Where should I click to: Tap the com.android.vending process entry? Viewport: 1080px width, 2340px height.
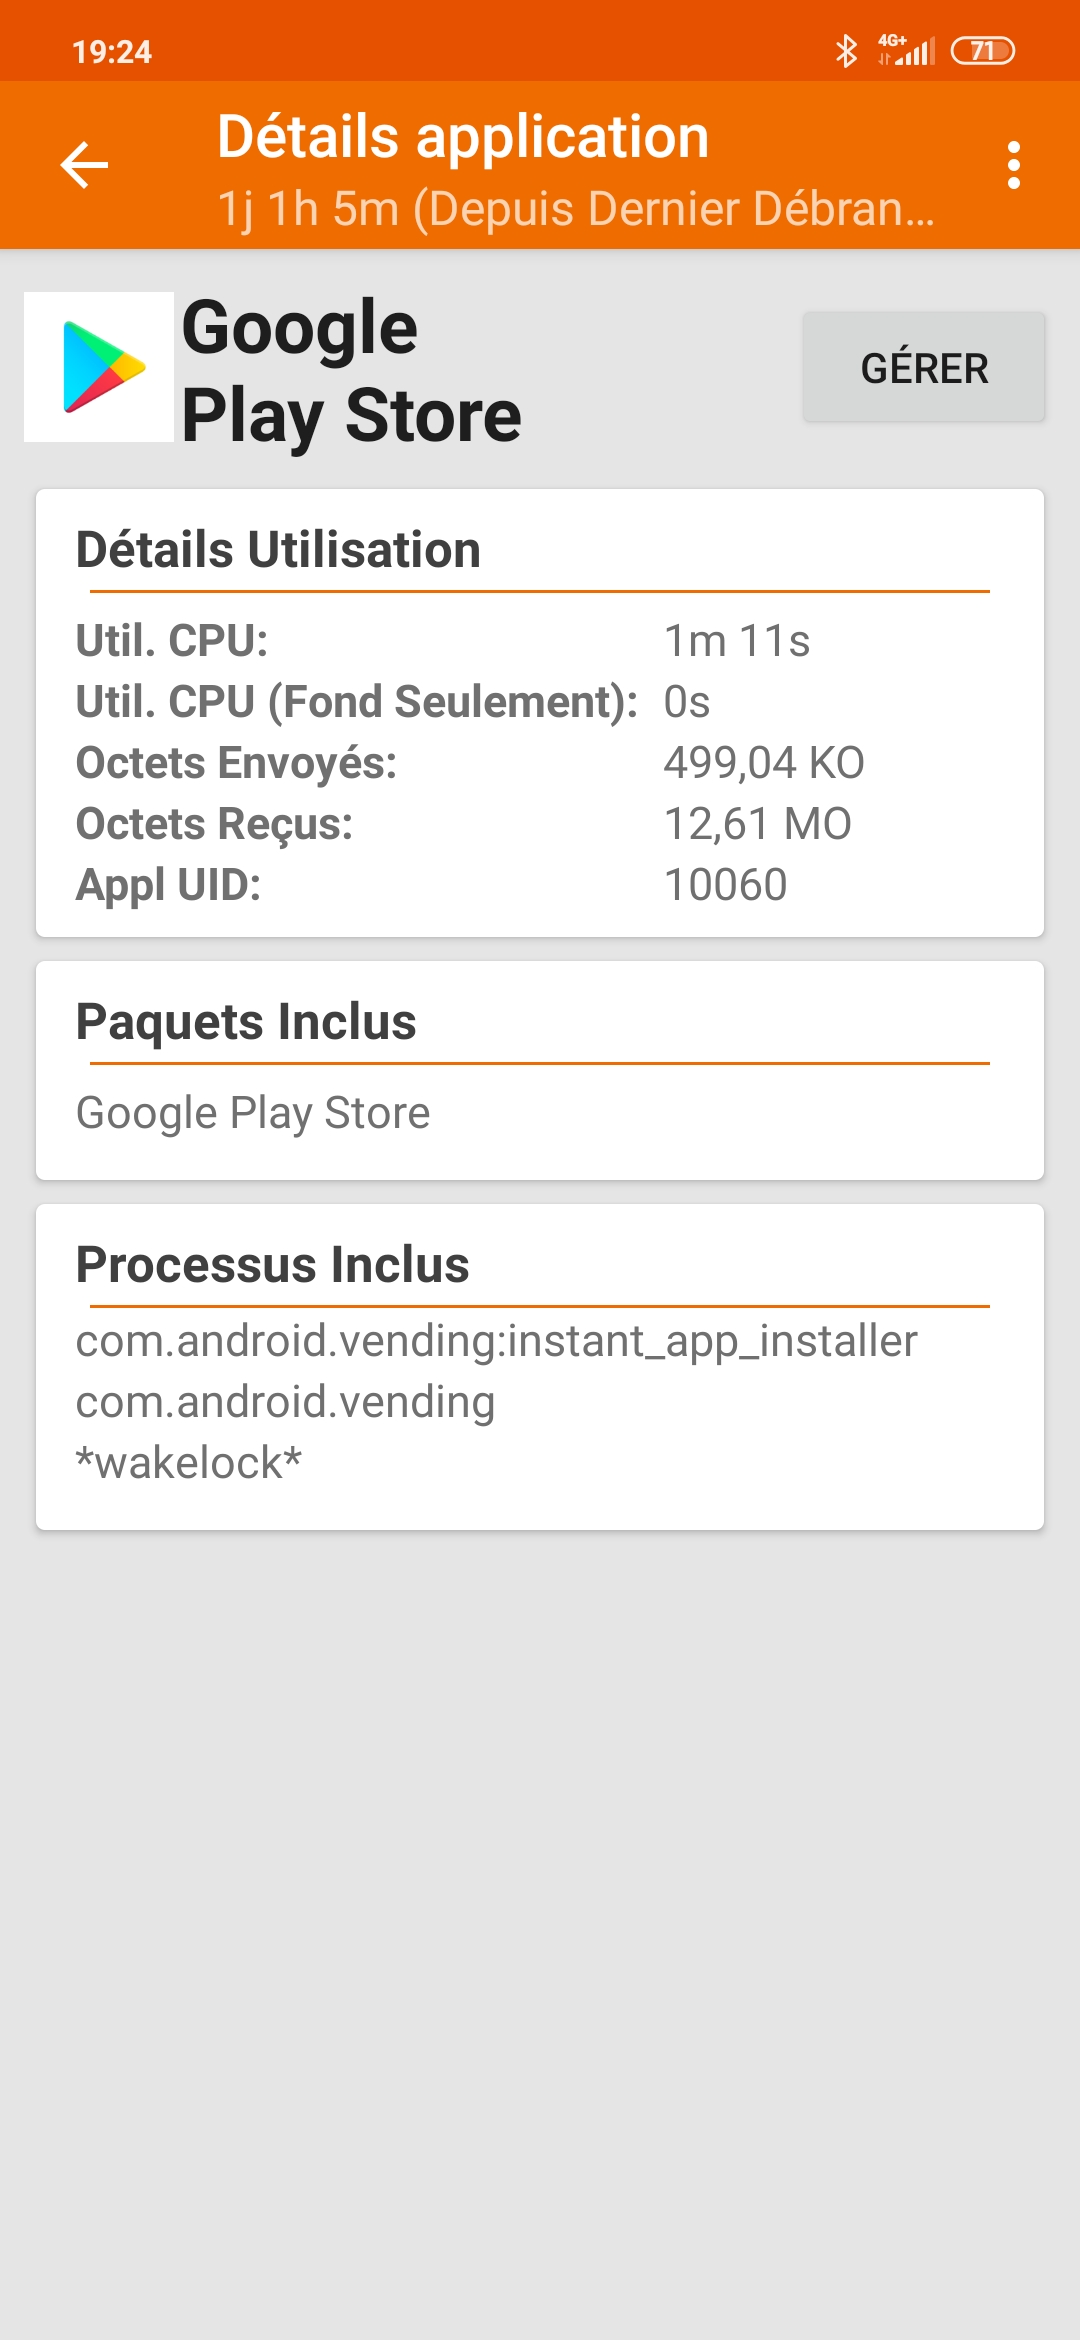285,1402
